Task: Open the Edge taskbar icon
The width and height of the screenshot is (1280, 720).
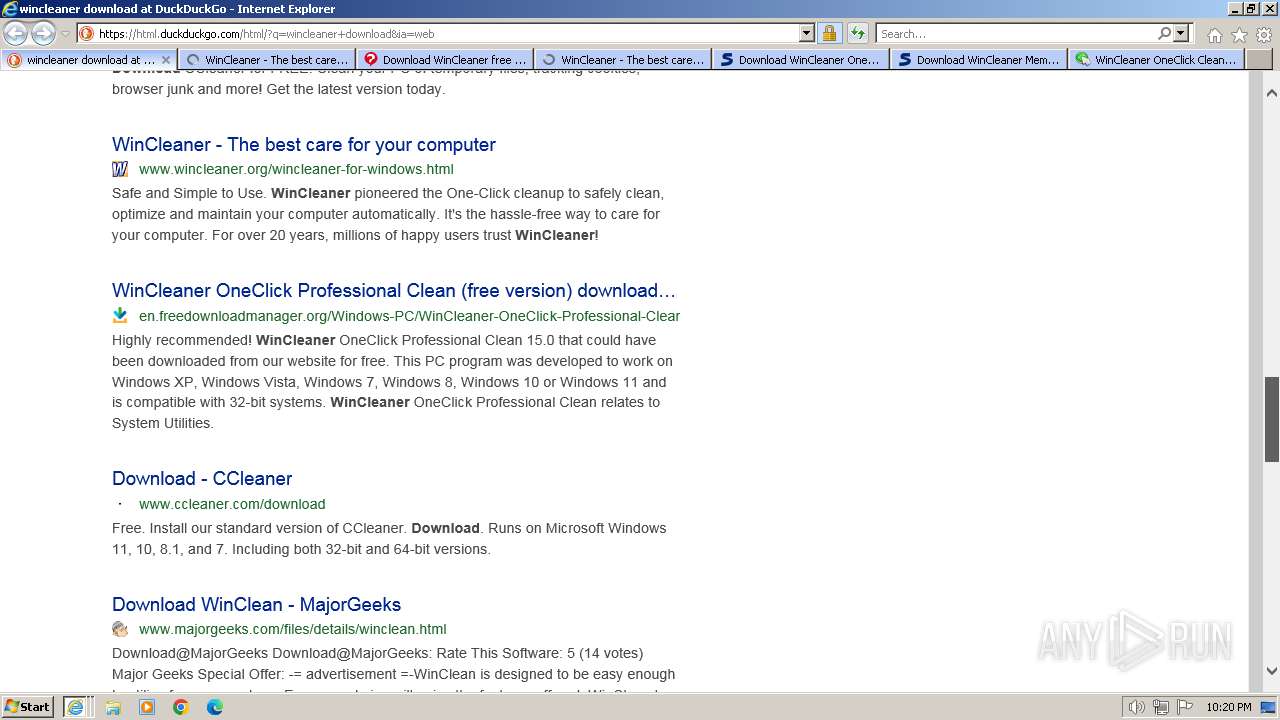Action: click(x=214, y=707)
